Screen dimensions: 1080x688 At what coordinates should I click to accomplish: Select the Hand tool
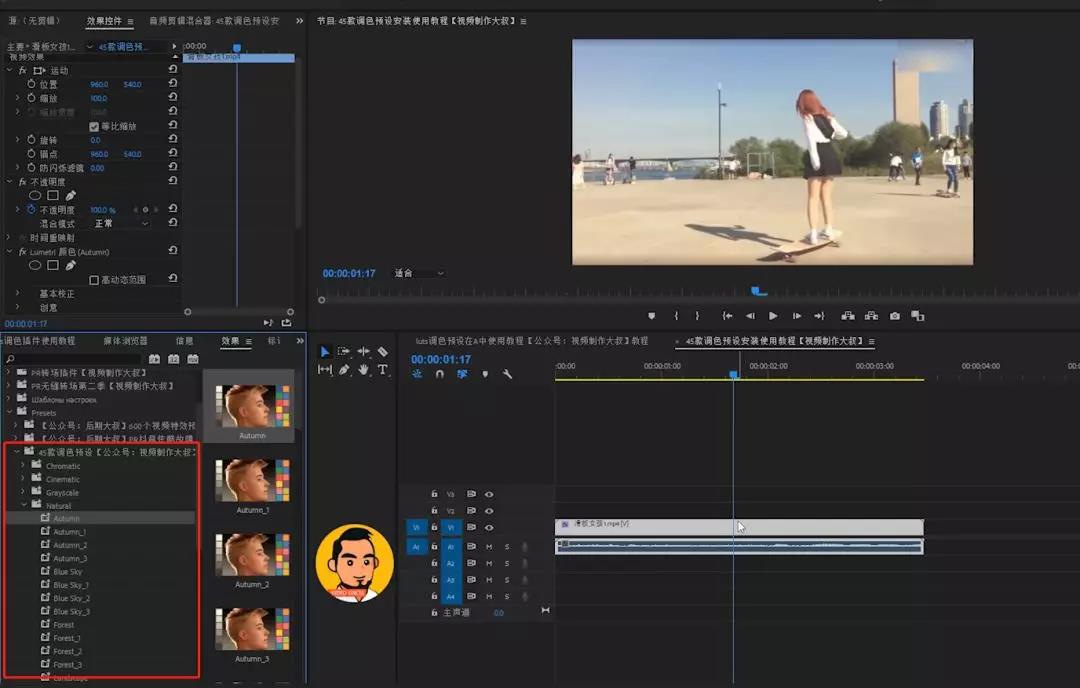tap(363, 370)
